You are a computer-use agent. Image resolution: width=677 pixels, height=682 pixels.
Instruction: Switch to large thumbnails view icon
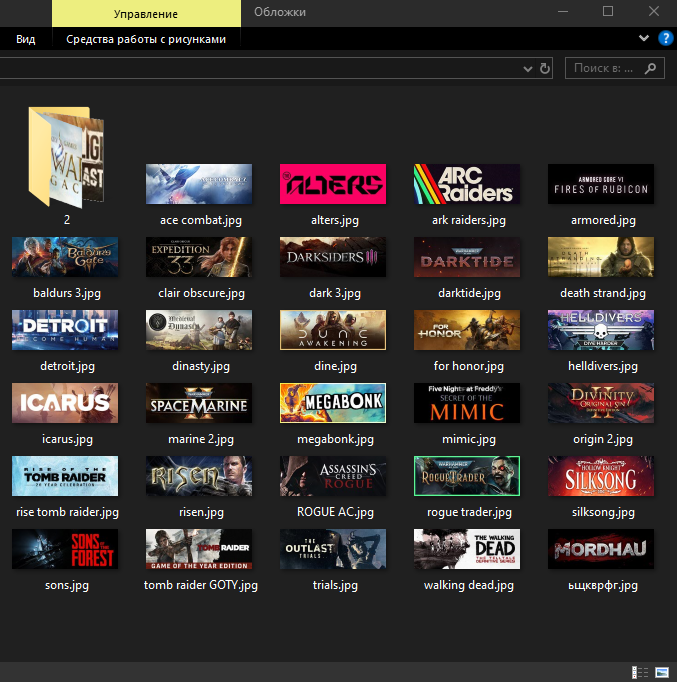(x=662, y=672)
